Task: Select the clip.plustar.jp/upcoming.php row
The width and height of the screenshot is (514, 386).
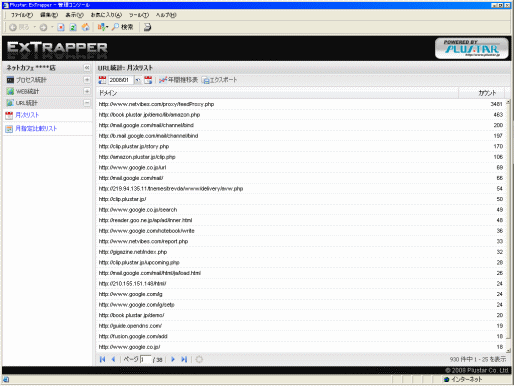Action: coord(301,262)
